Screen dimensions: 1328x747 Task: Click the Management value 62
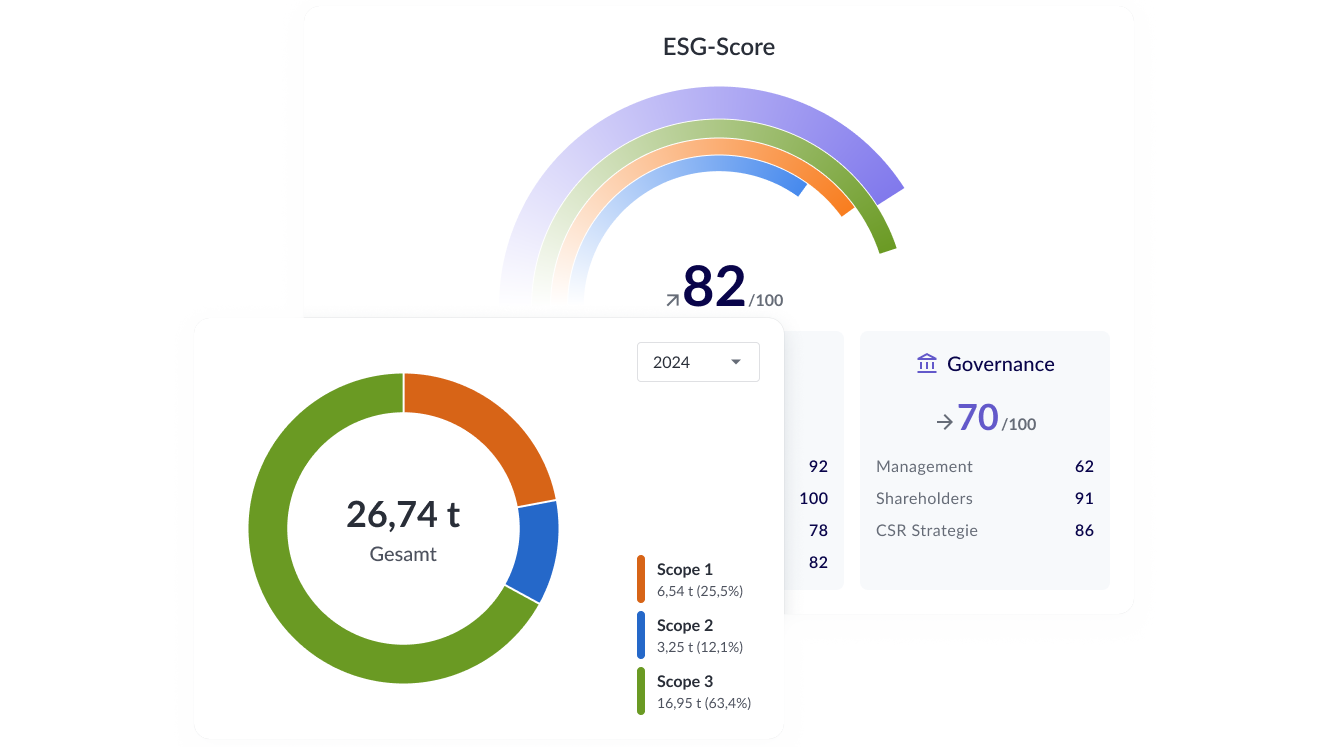pos(1084,467)
